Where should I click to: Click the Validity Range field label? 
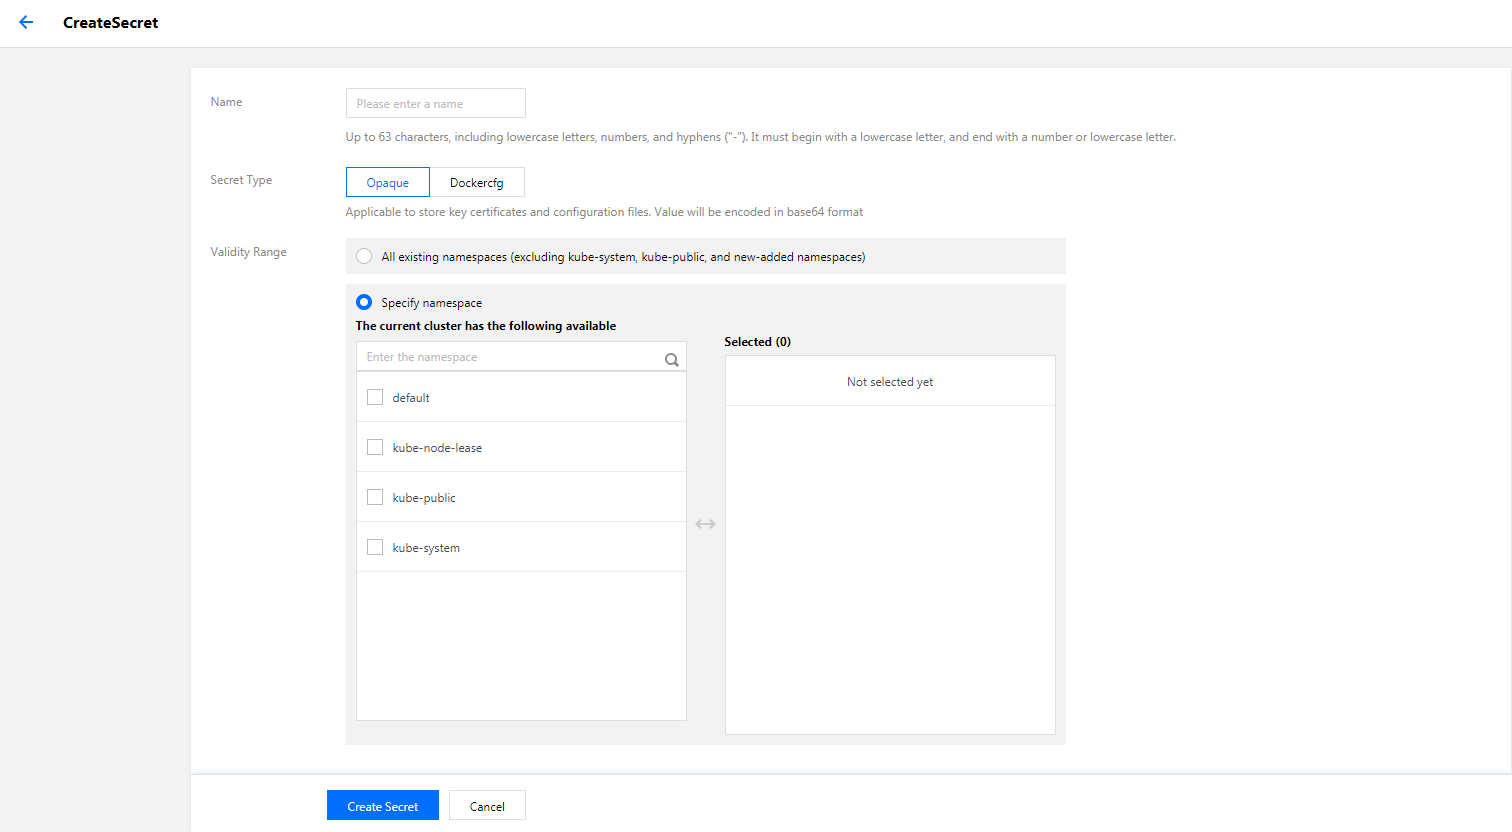tap(248, 252)
